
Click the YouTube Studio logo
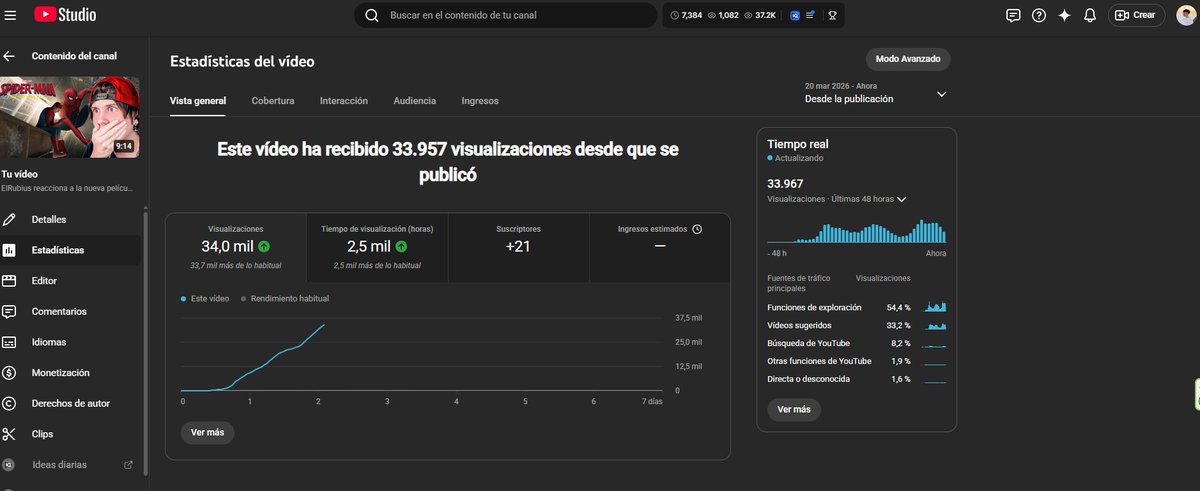point(67,15)
